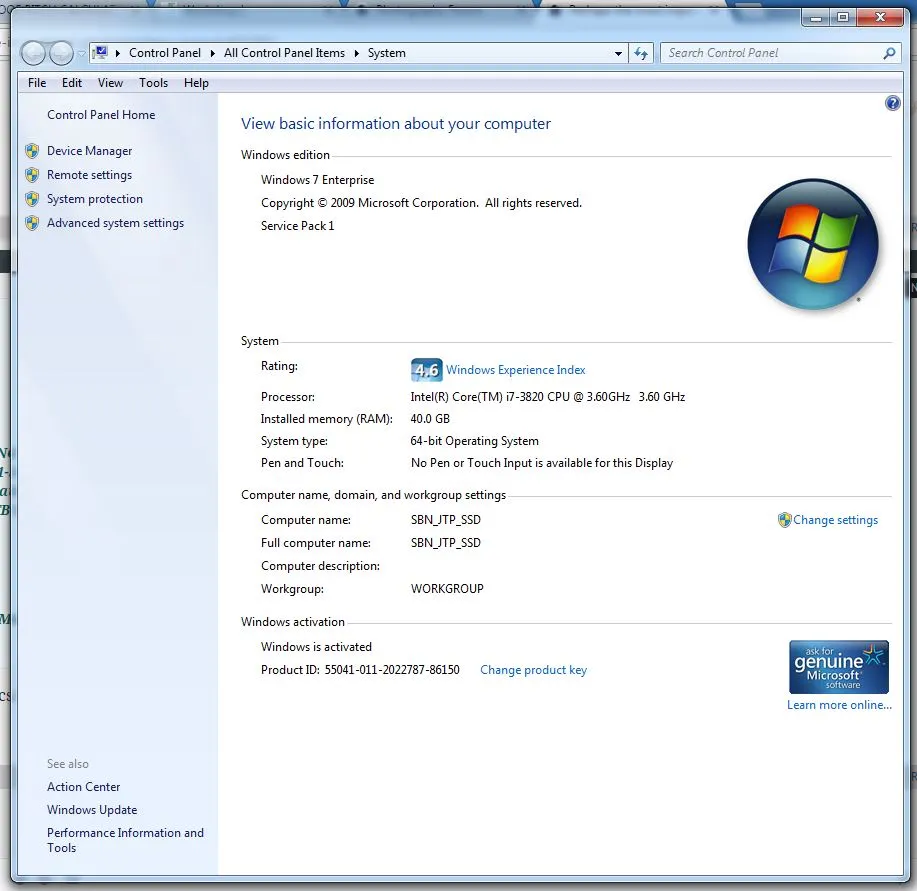Click the Windows 7 Enterprise text
Image resolution: width=917 pixels, height=891 pixels.
coord(318,179)
